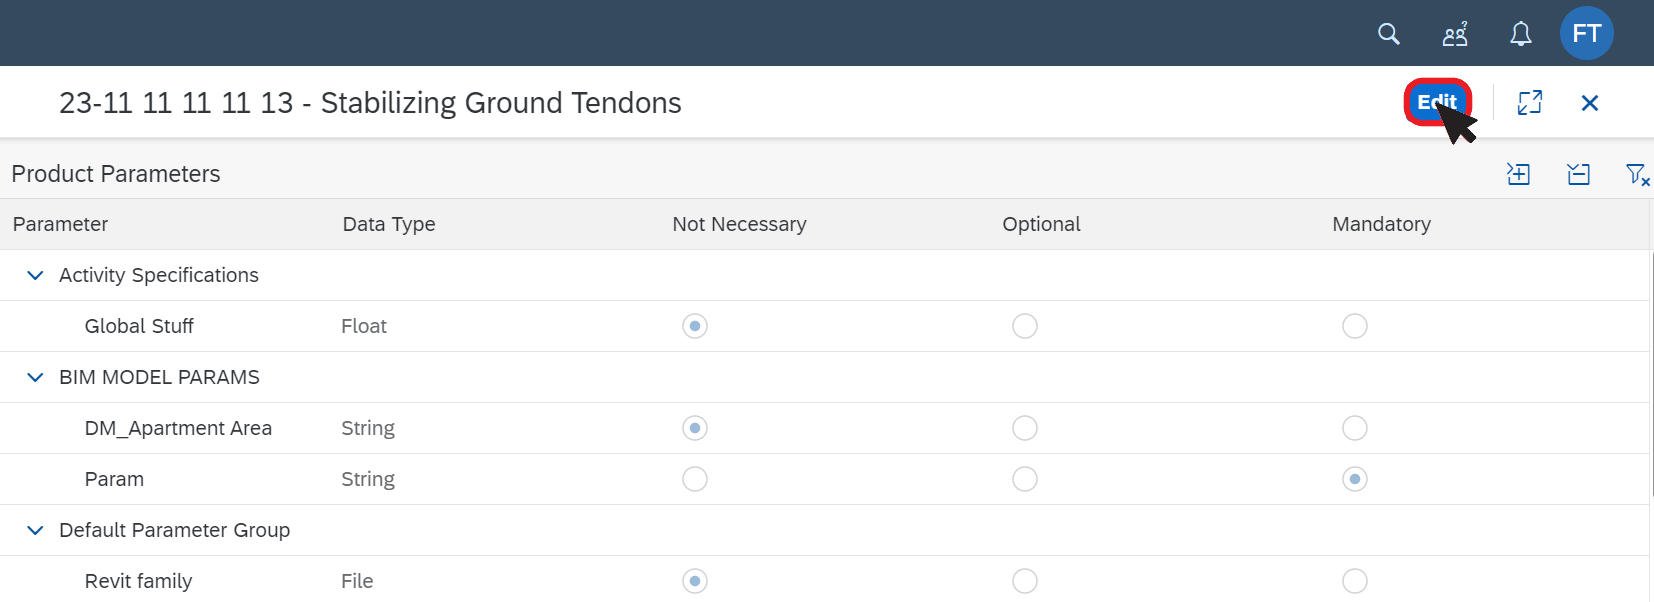Open the notifications bell
The width and height of the screenshot is (1654, 602).
click(x=1520, y=34)
